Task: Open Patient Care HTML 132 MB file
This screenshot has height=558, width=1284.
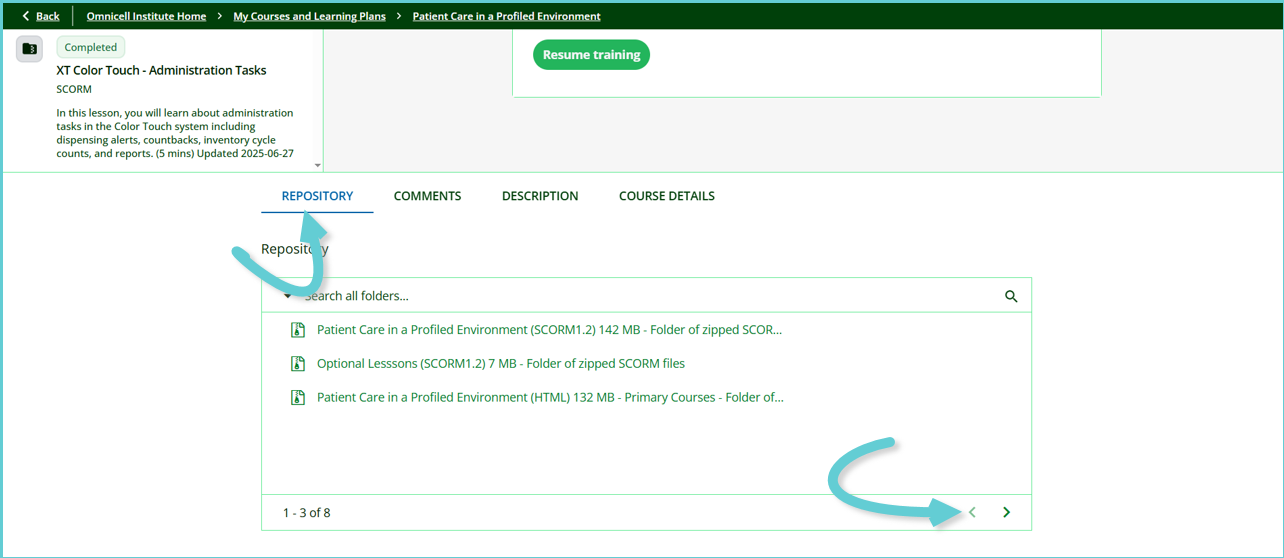Action: click(550, 397)
